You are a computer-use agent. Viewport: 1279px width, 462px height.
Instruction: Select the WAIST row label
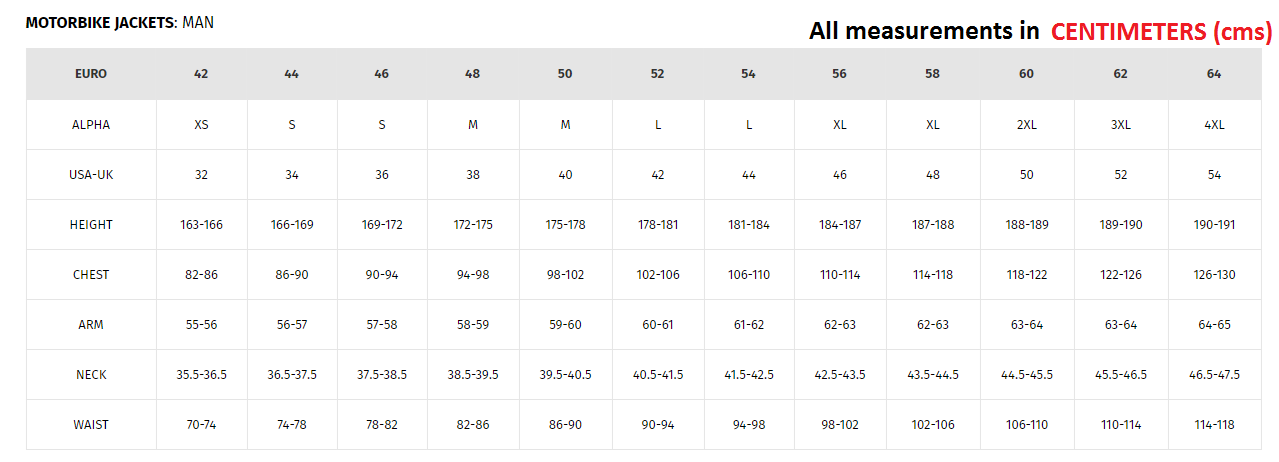pos(91,425)
